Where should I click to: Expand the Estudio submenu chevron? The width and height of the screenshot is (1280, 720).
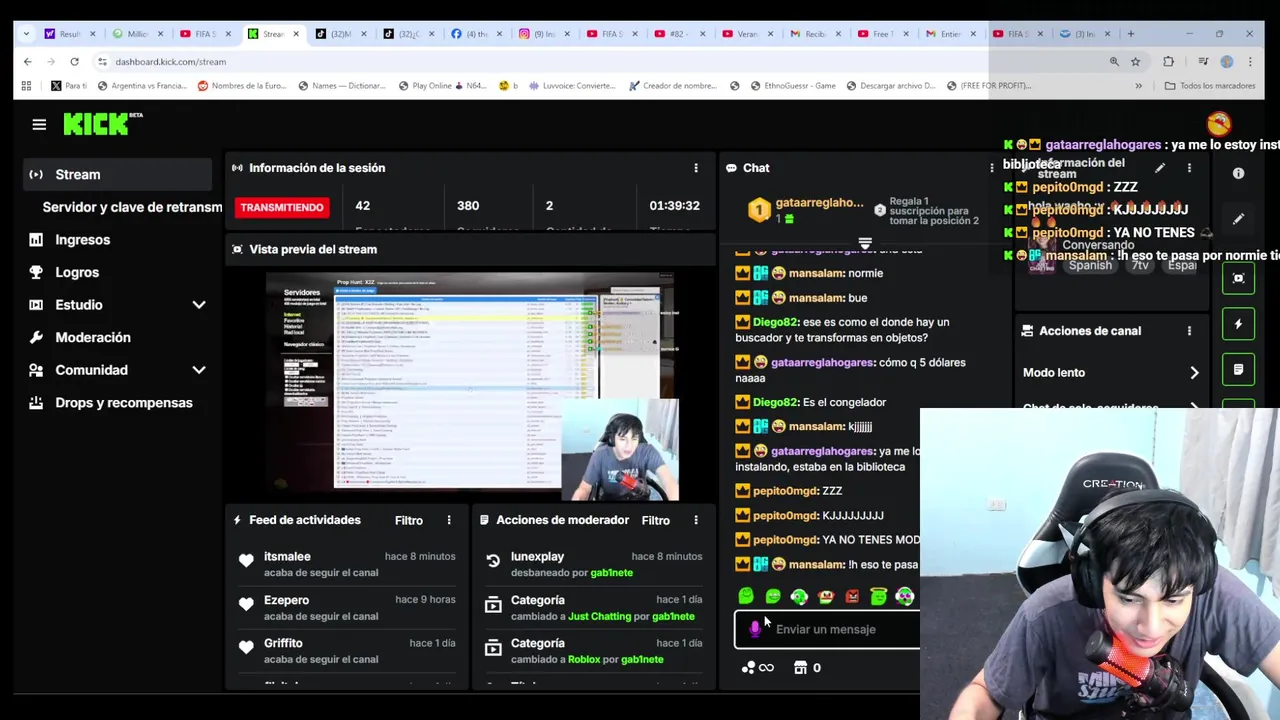pos(199,305)
